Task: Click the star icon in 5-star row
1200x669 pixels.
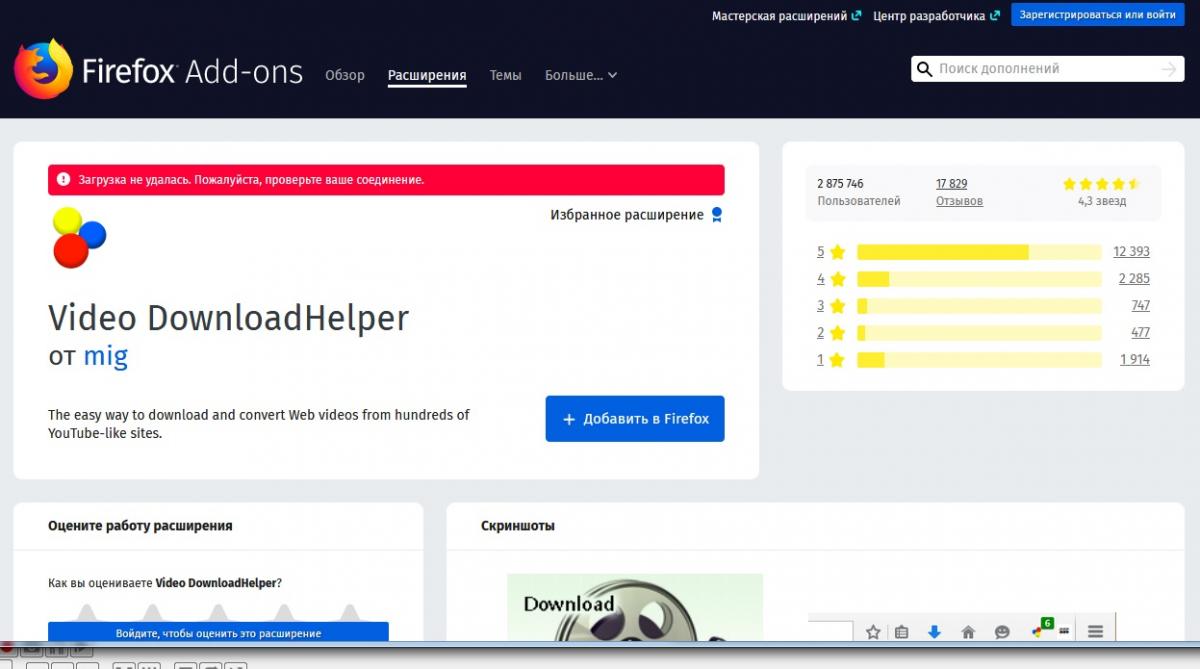Action: tap(838, 252)
